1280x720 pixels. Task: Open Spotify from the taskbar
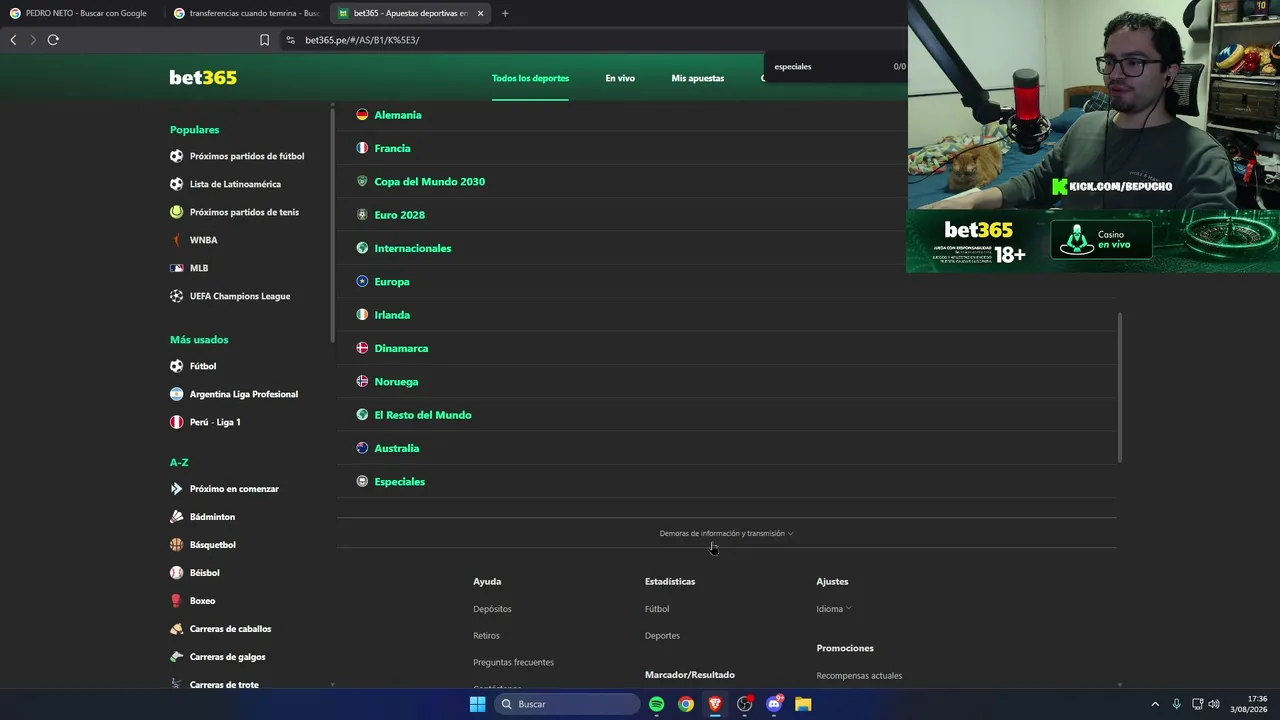pos(656,704)
